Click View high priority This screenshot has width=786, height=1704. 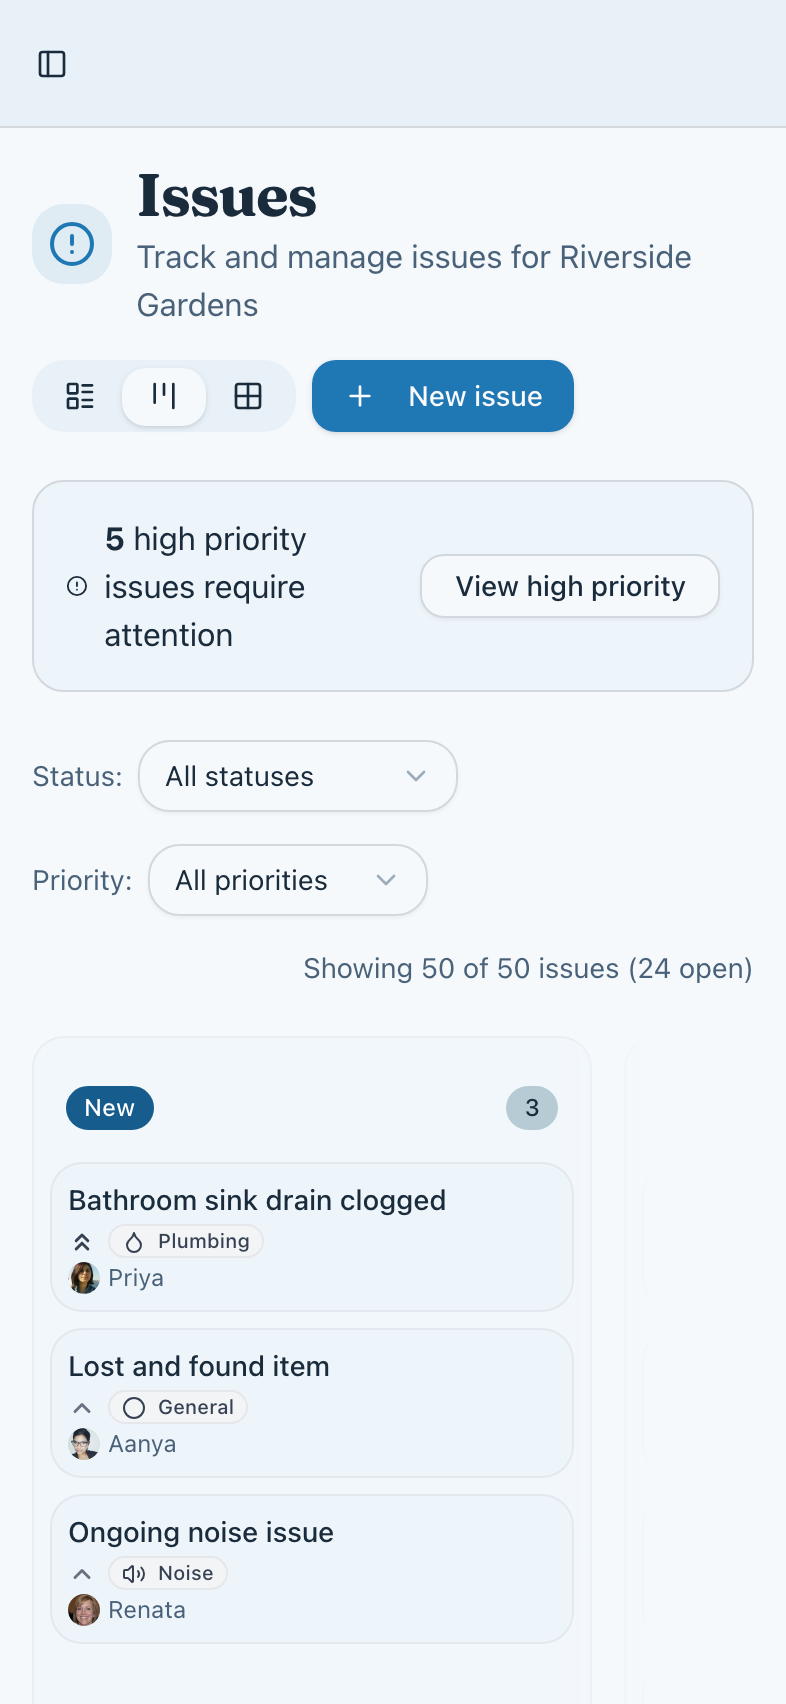[x=569, y=587]
